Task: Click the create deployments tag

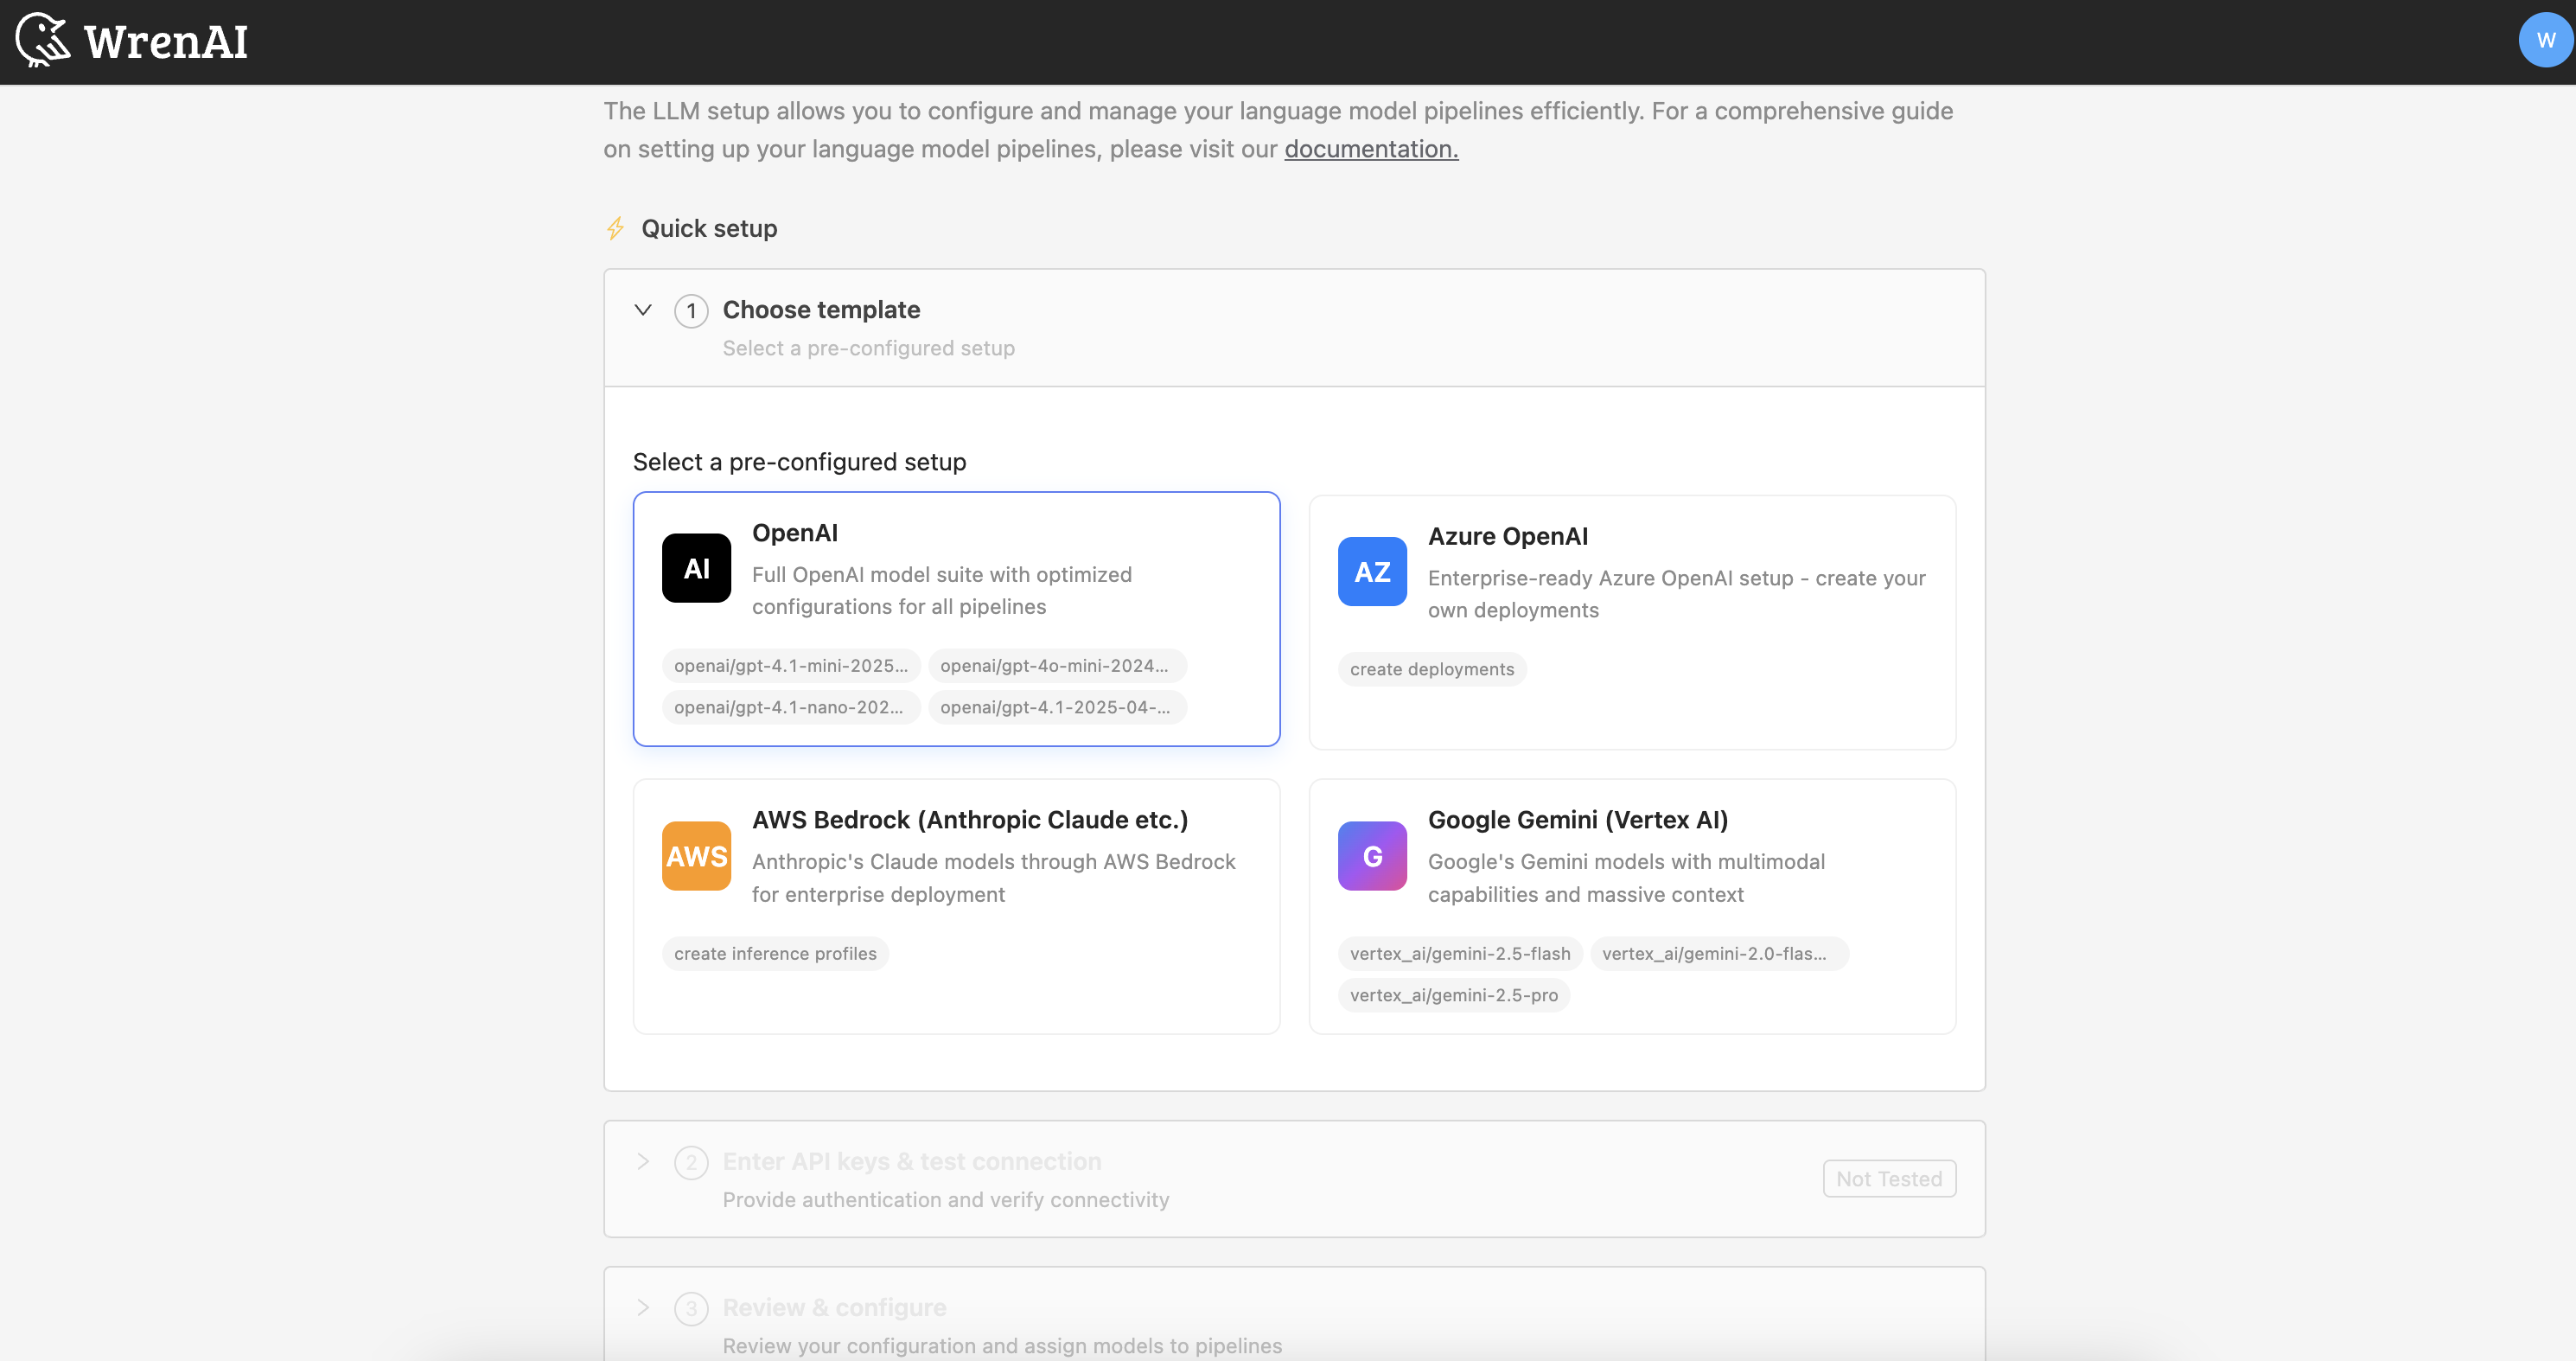Action: (x=1432, y=669)
